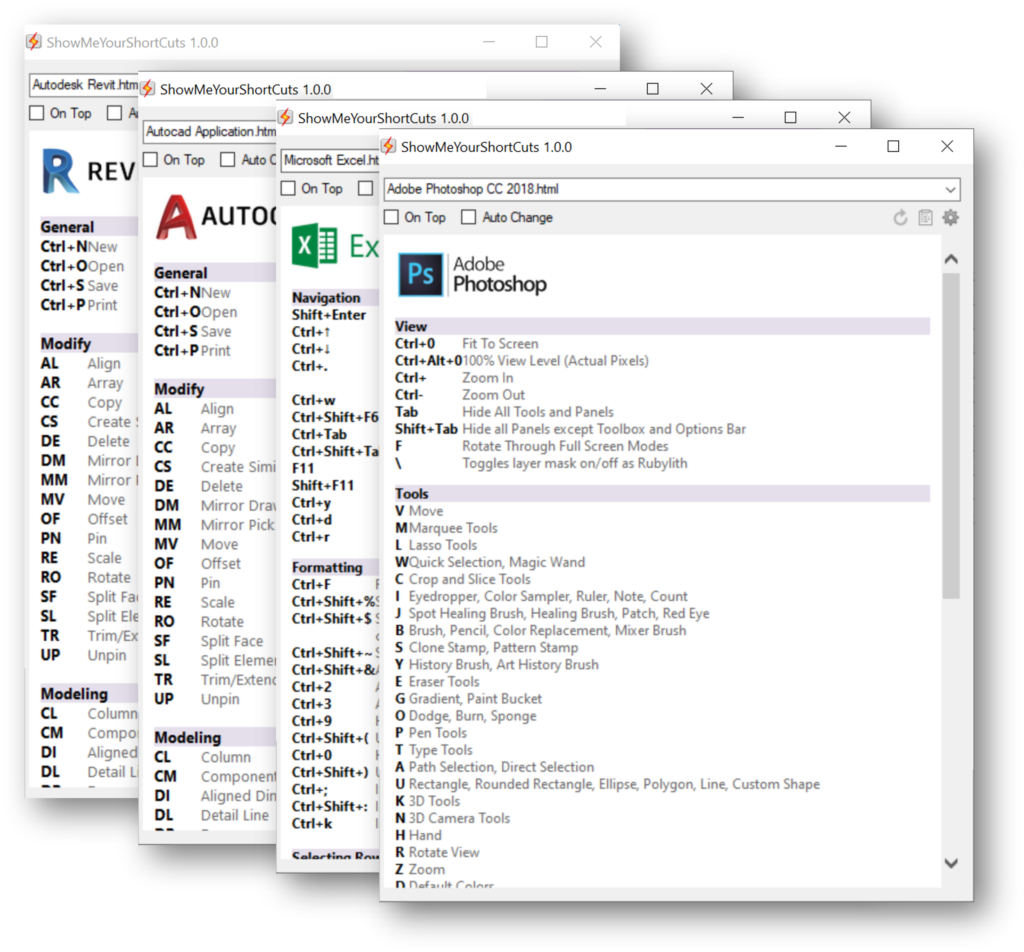Maximize the Photoshop shortcuts window

[891, 146]
